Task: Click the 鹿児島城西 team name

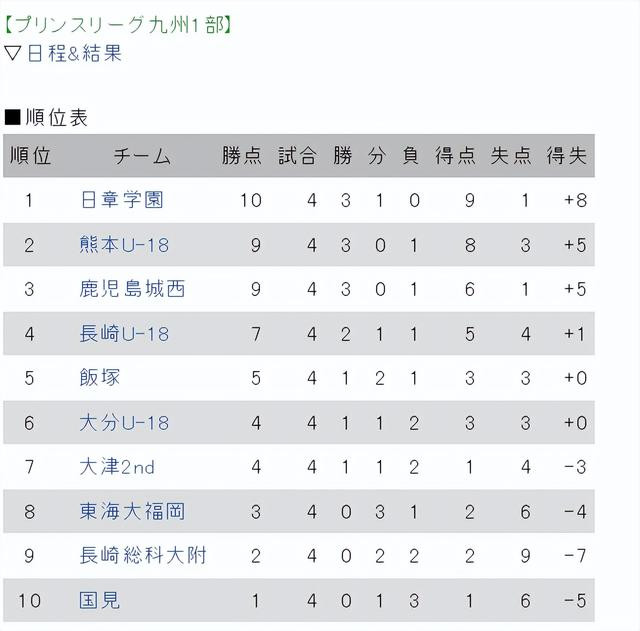Action: (x=132, y=289)
